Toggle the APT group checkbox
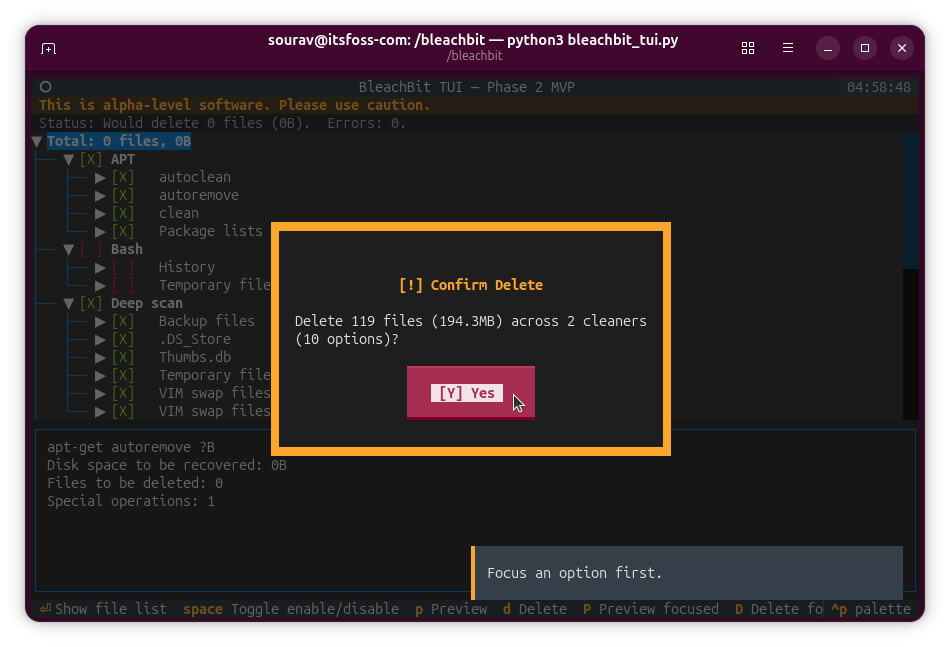Image resolution: width=950 pixels, height=647 pixels. [91, 159]
